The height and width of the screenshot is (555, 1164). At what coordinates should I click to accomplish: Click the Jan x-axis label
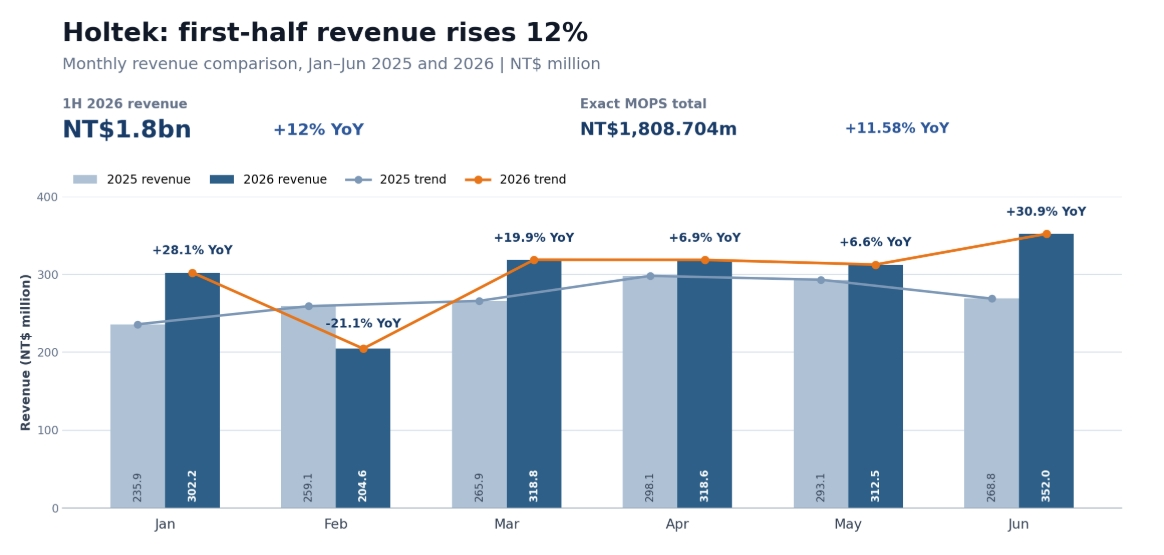pyautogui.click(x=165, y=525)
